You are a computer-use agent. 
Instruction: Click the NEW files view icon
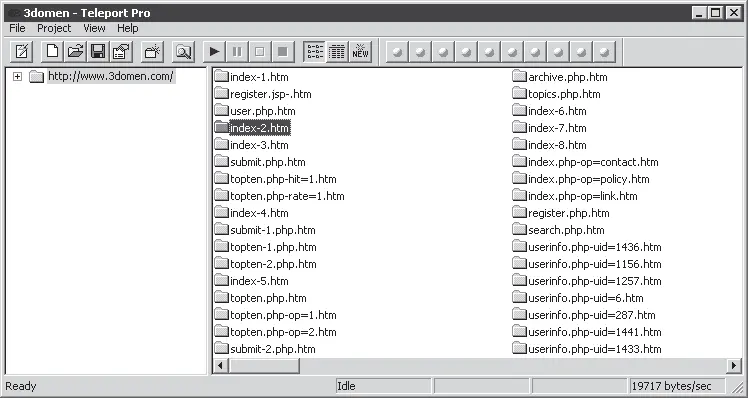360,52
